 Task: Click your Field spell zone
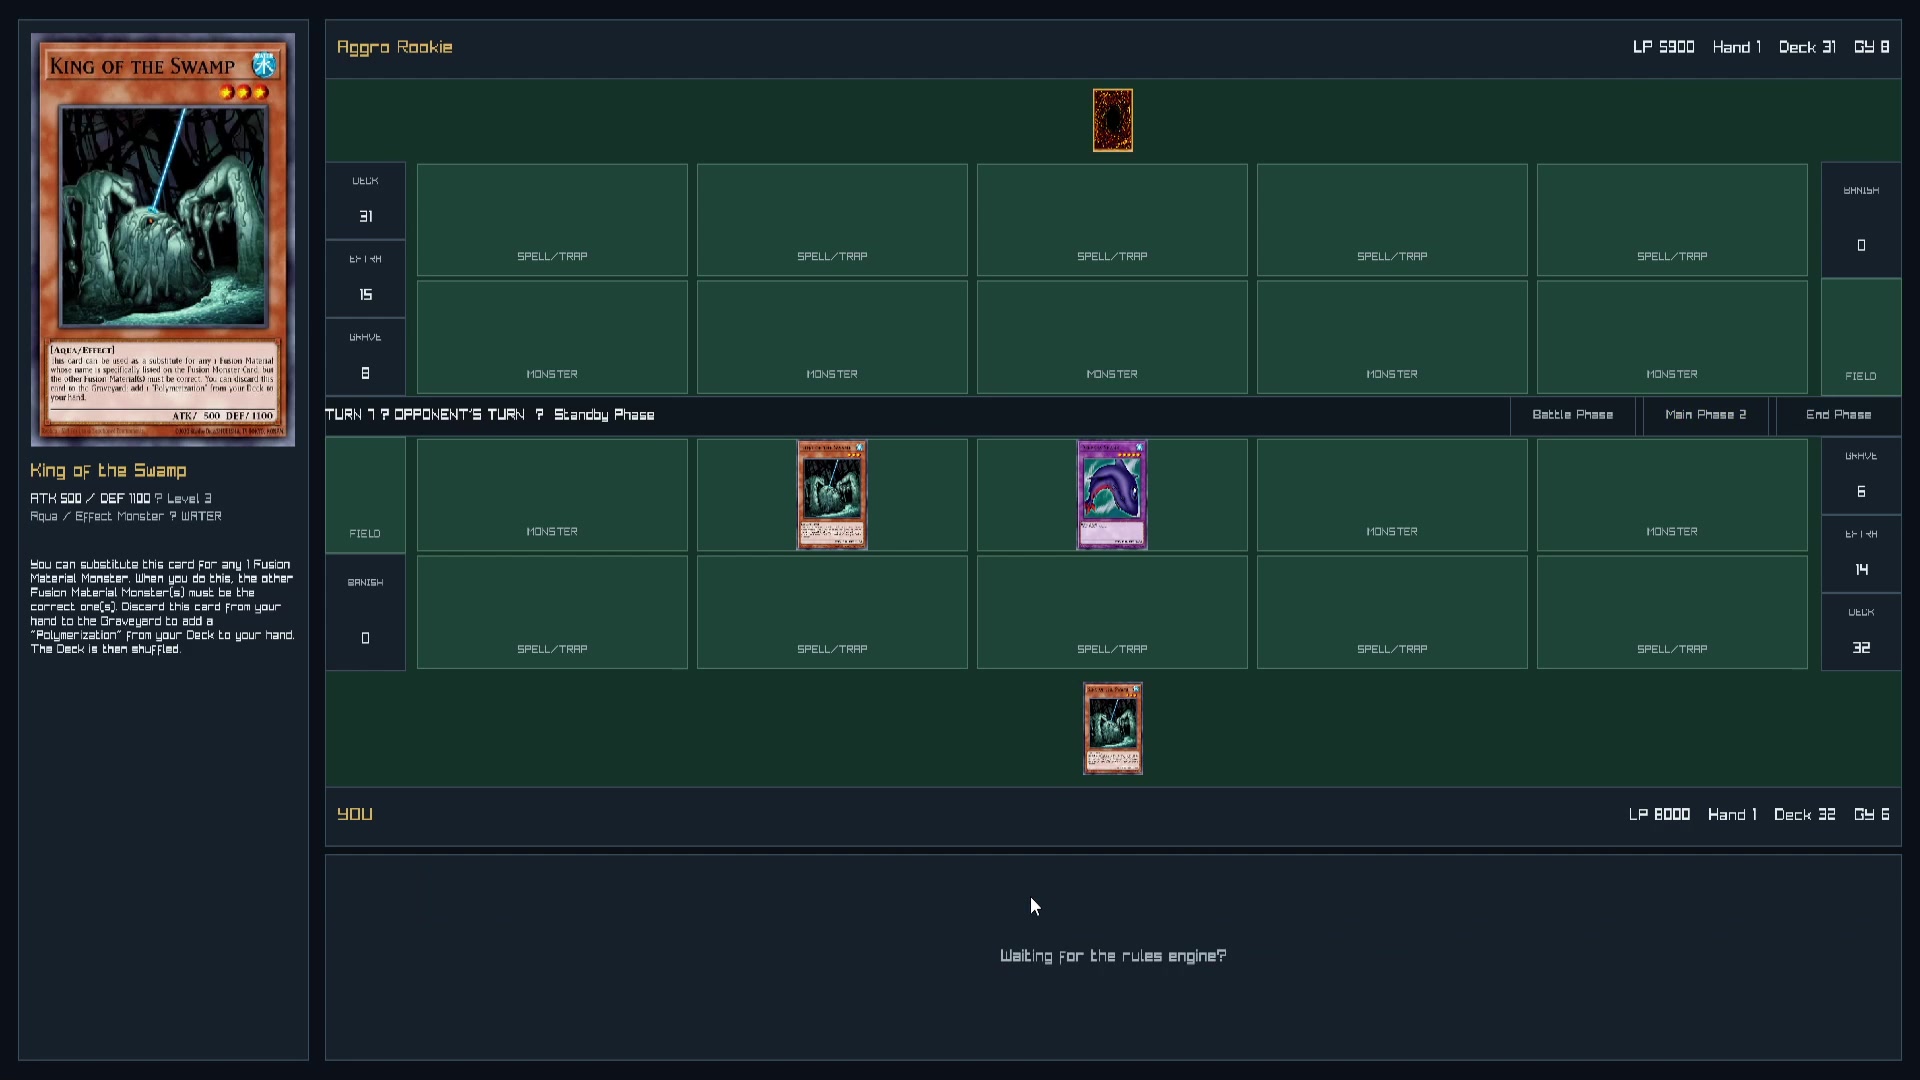pos(365,495)
